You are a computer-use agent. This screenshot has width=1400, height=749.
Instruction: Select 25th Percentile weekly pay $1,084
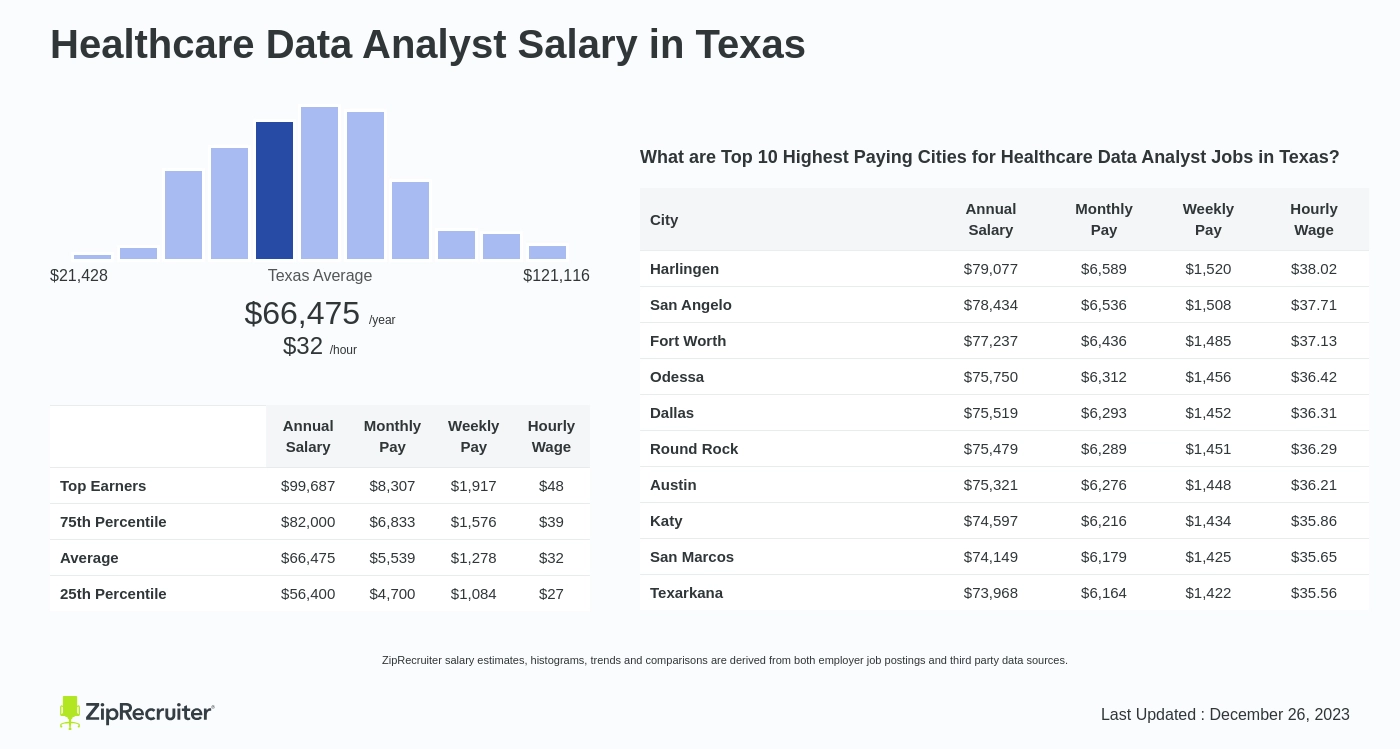coord(473,593)
